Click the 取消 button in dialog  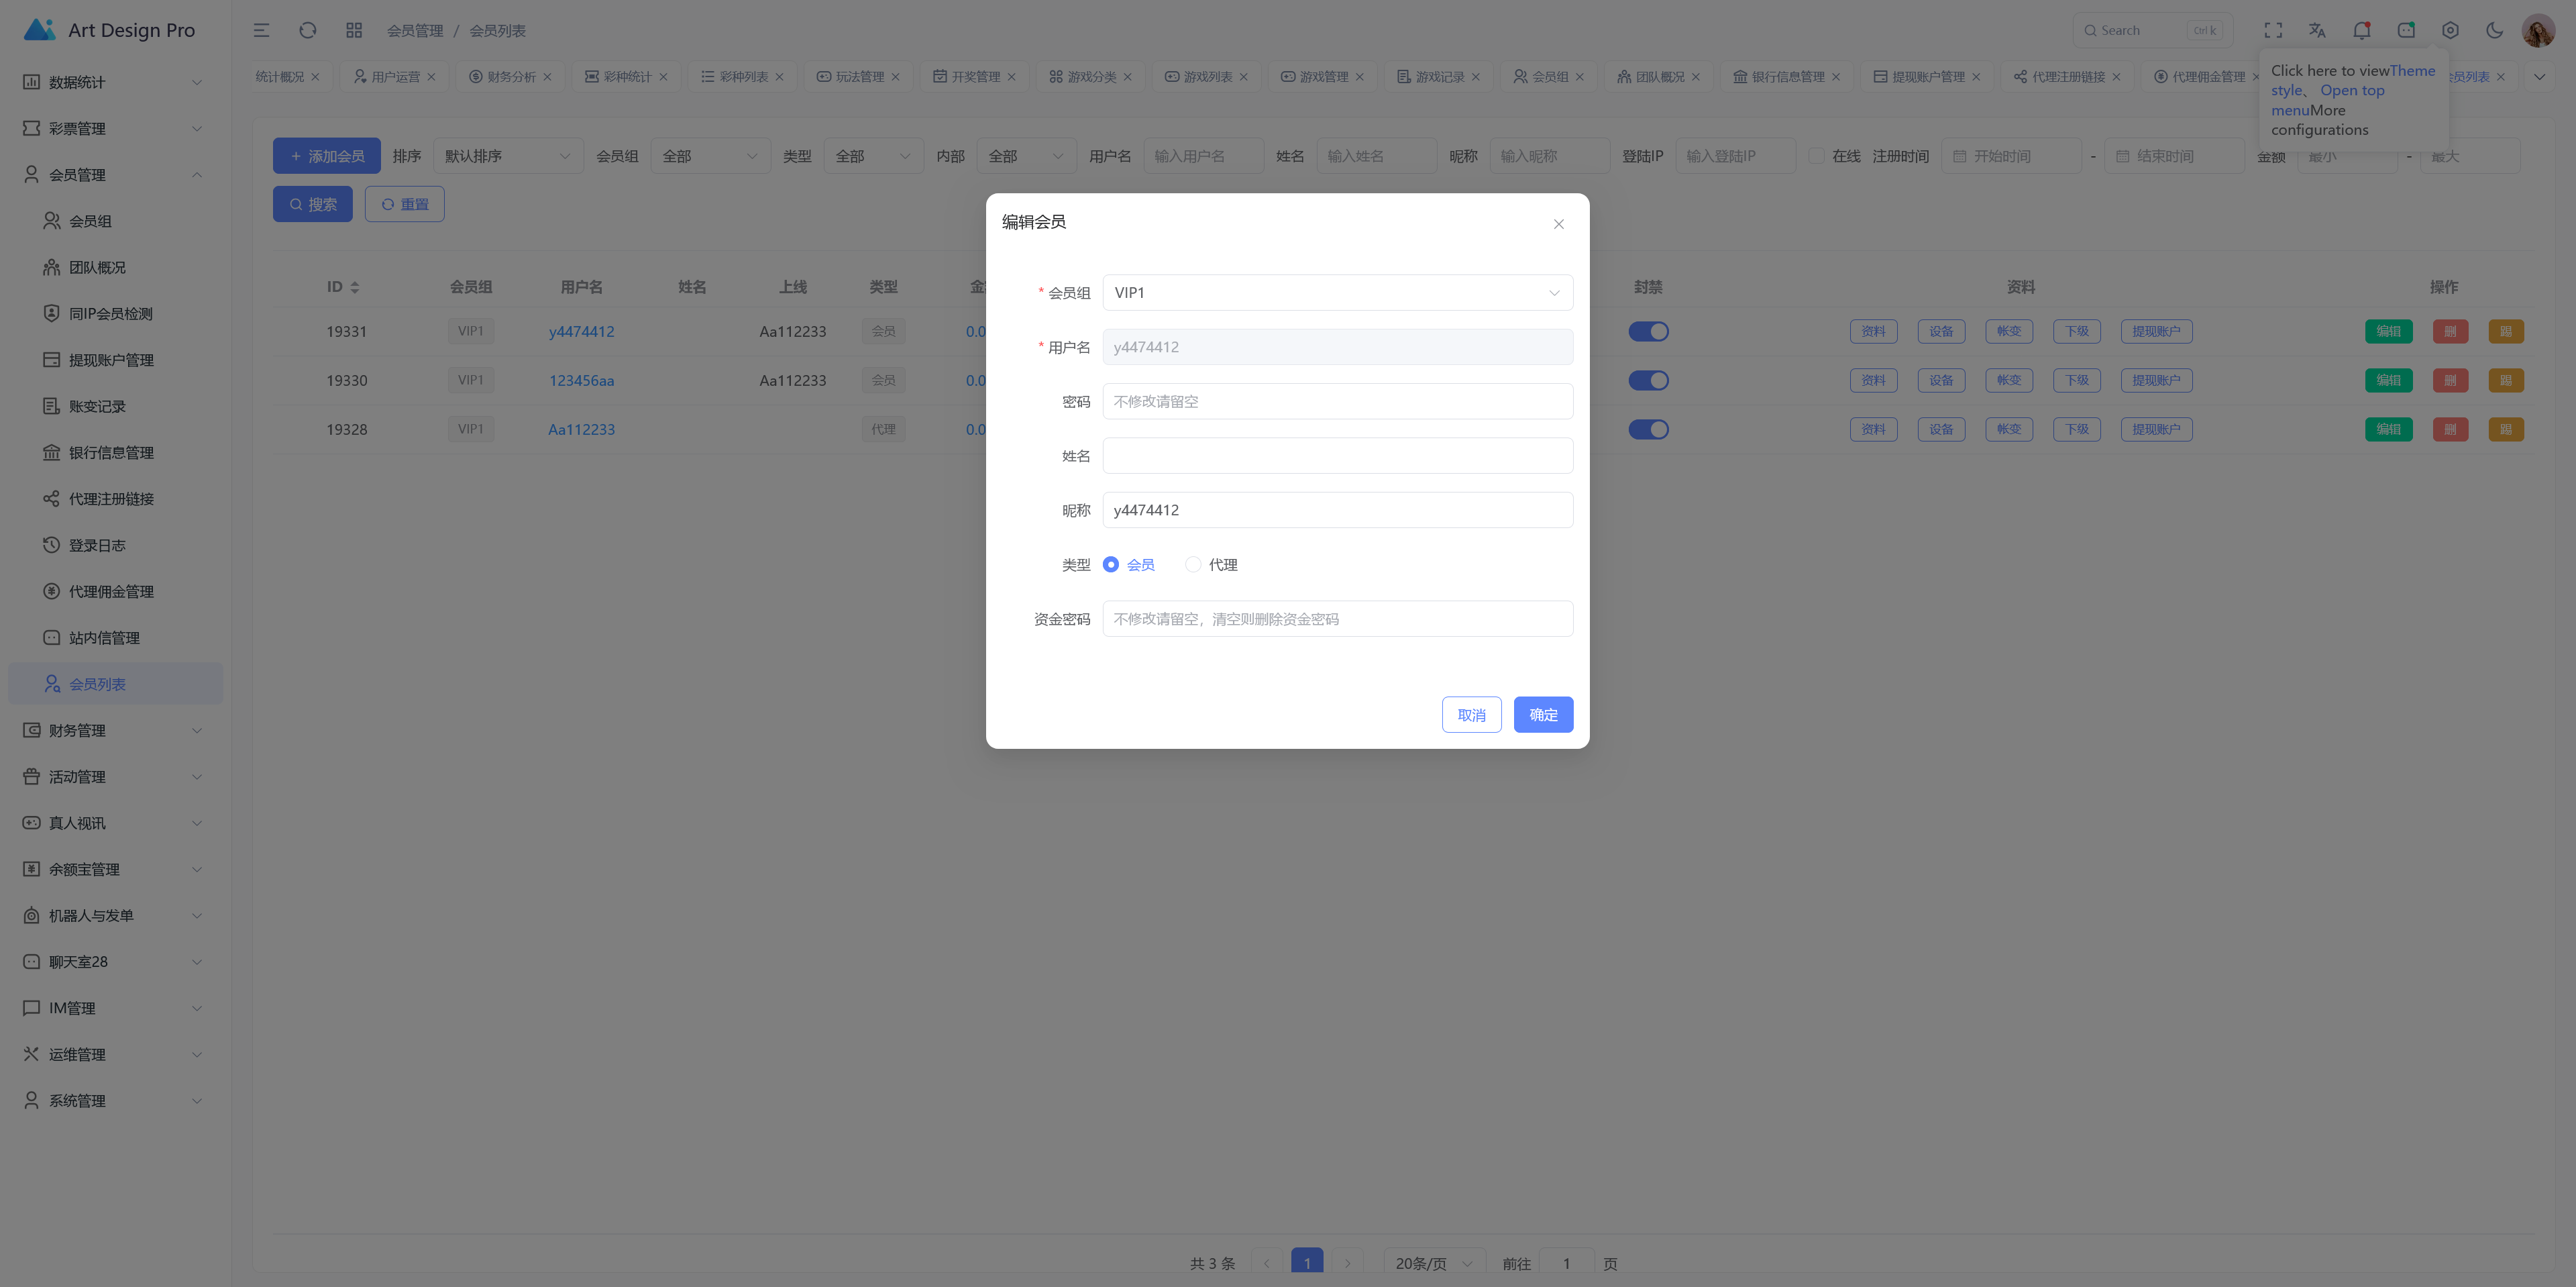(1471, 715)
